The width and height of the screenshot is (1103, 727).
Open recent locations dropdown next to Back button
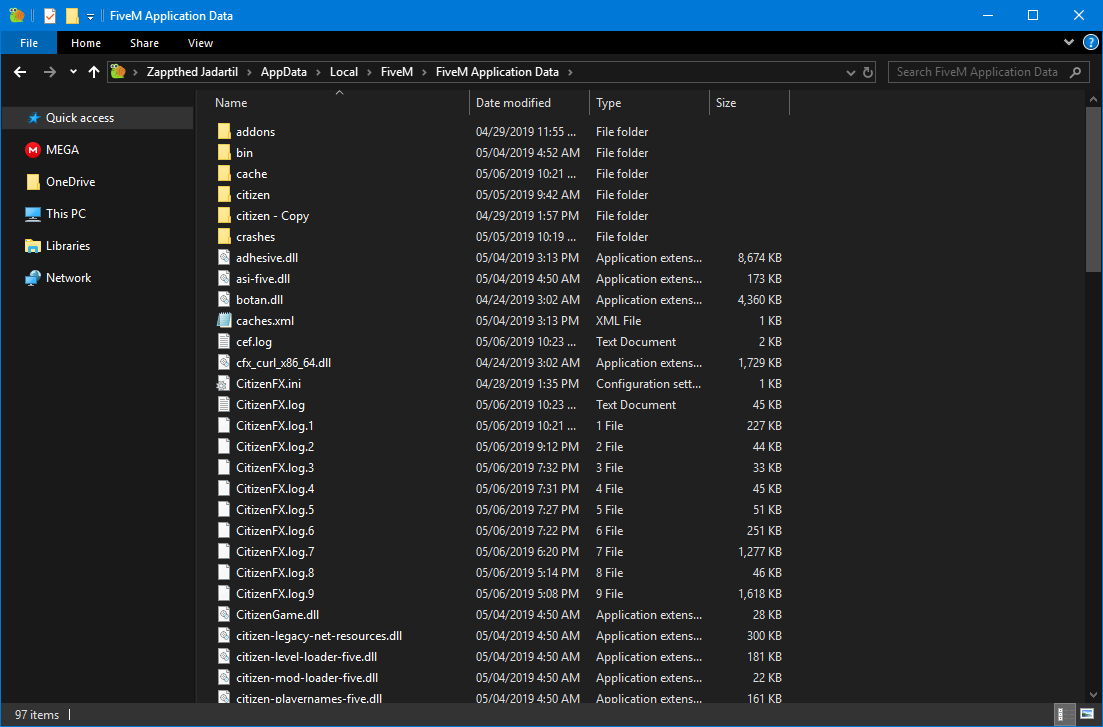click(x=72, y=72)
